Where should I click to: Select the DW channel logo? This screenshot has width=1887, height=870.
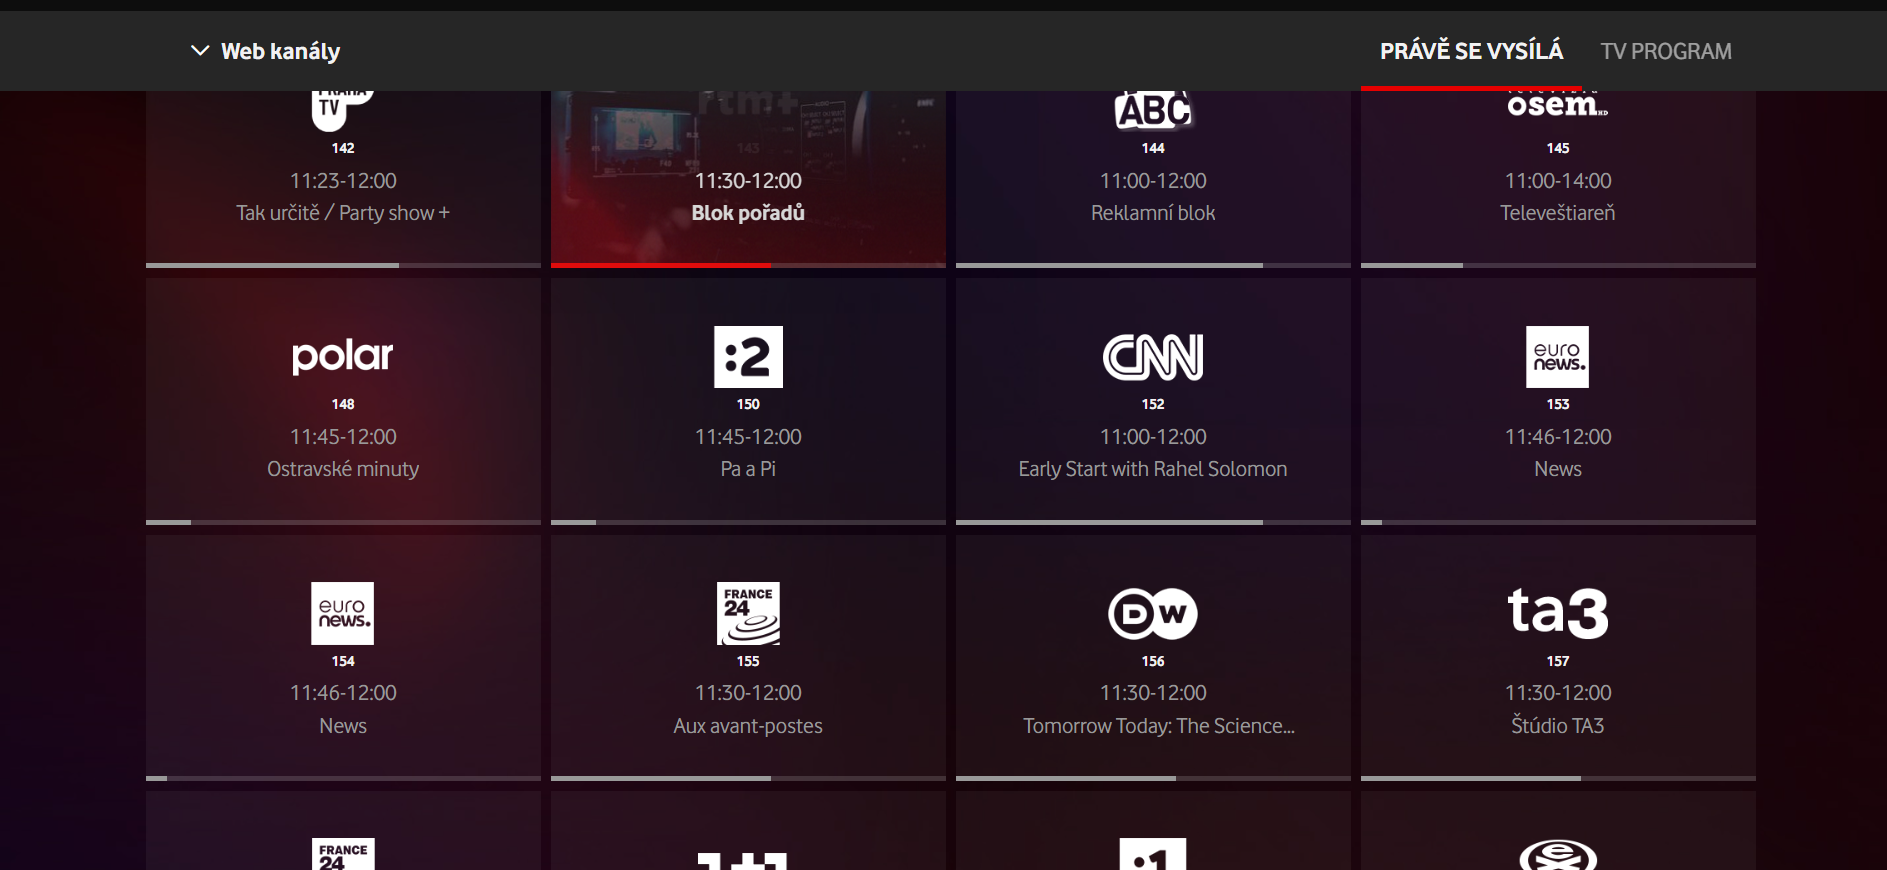click(x=1152, y=613)
